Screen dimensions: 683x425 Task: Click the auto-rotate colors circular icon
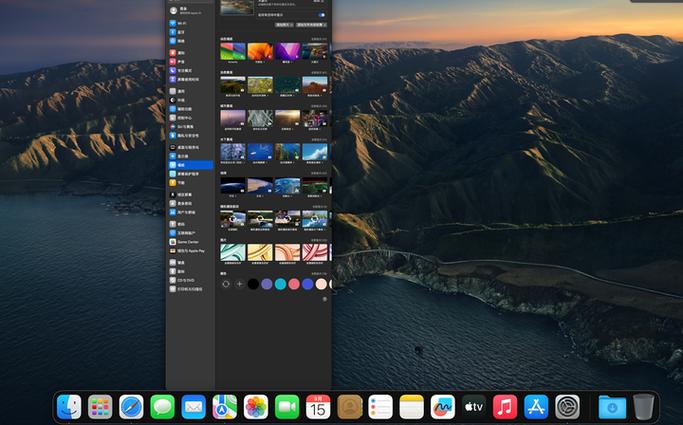225,284
